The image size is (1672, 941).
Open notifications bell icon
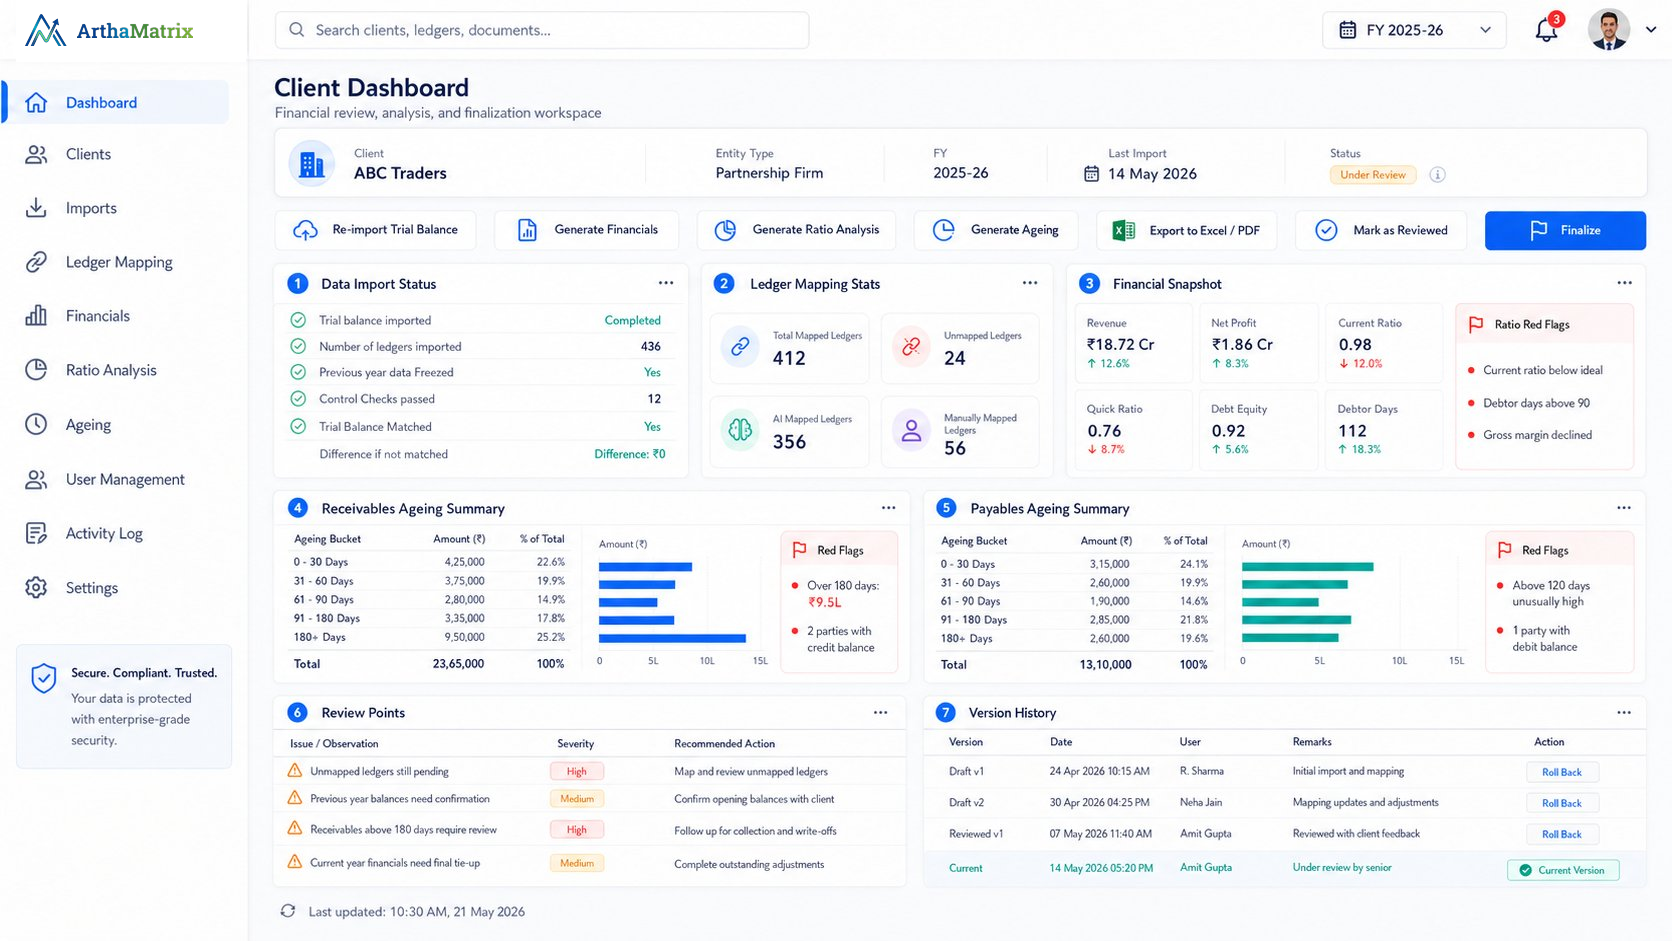point(1546,30)
